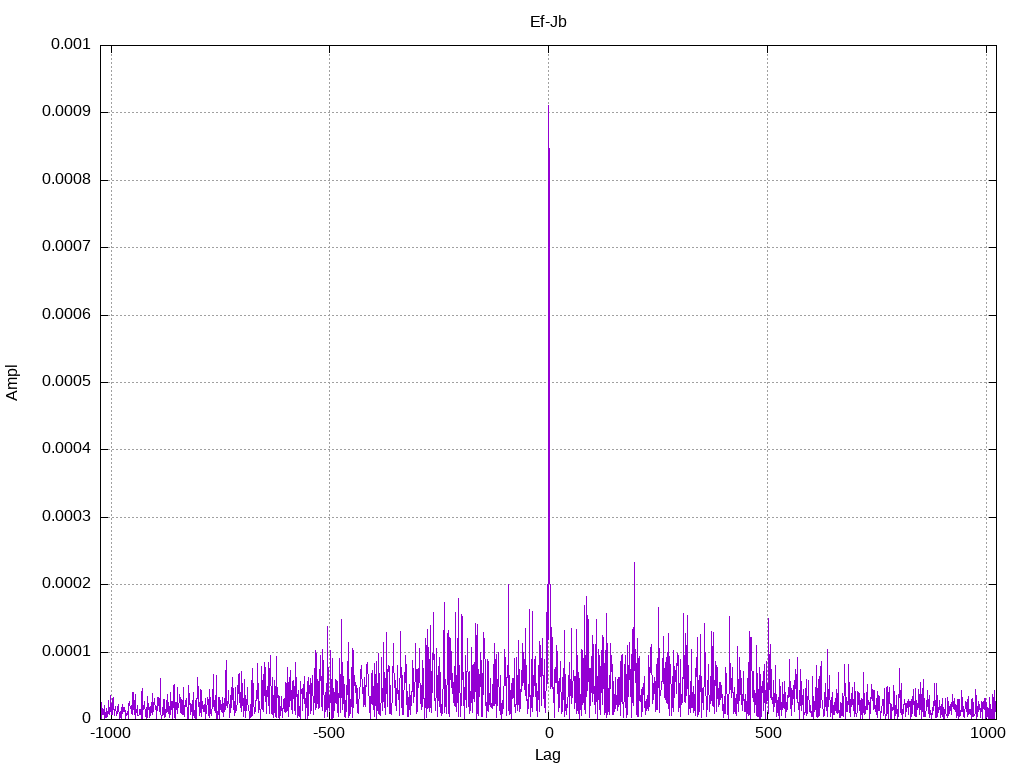This screenshot has height=768, width=1024.
Task: Click the 0.0007 y-axis tick label
Action: pyautogui.click(x=66, y=246)
